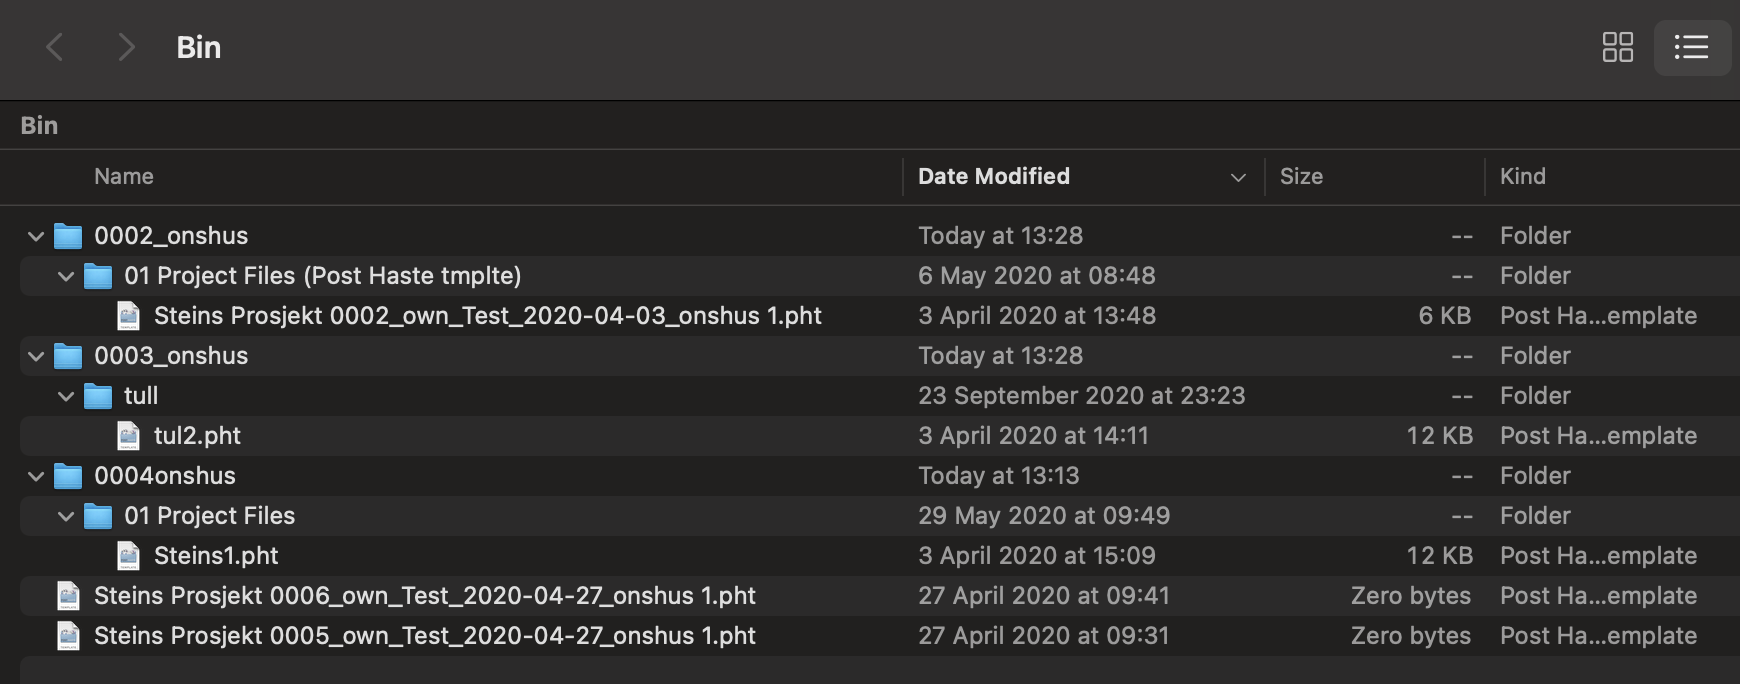Screen dimensions: 1740x684
Task: Go forward with the right arrow
Action: pos(125,47)
